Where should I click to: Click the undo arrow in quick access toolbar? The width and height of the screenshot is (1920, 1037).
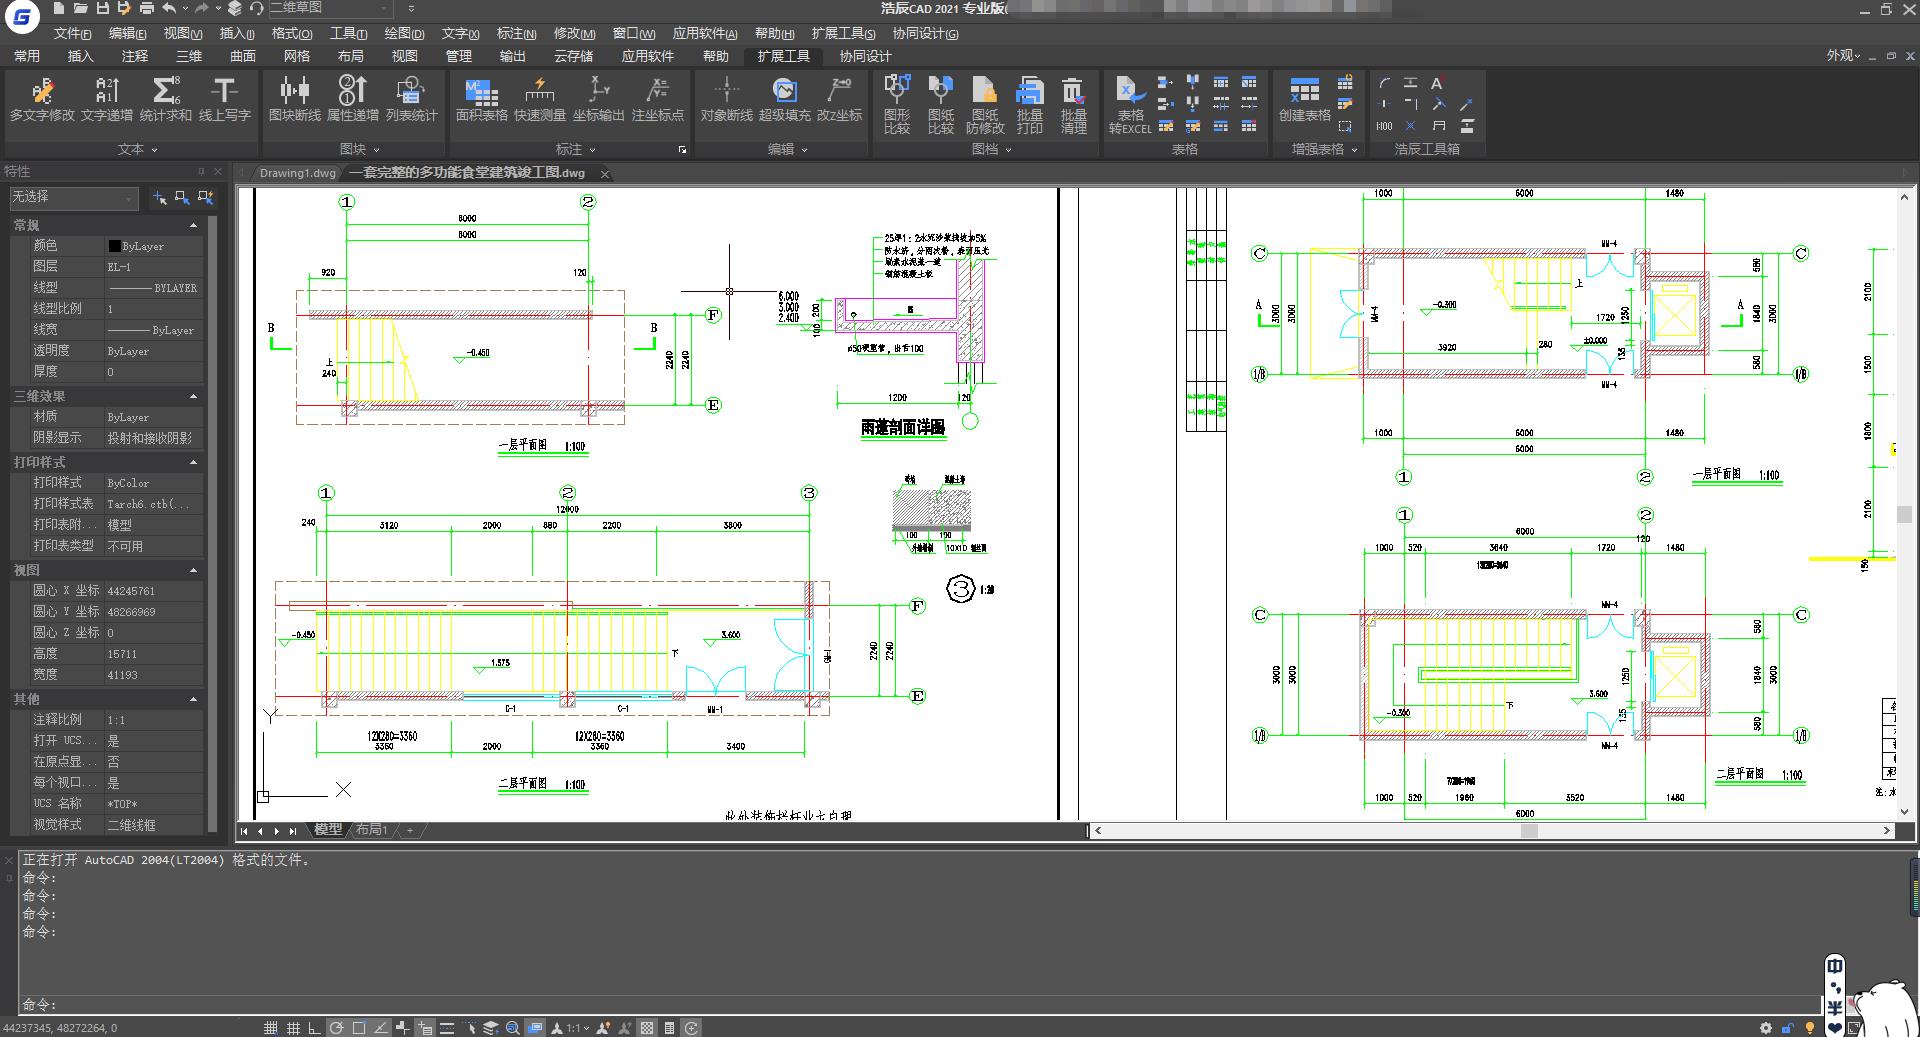click(x=169, y=8)
